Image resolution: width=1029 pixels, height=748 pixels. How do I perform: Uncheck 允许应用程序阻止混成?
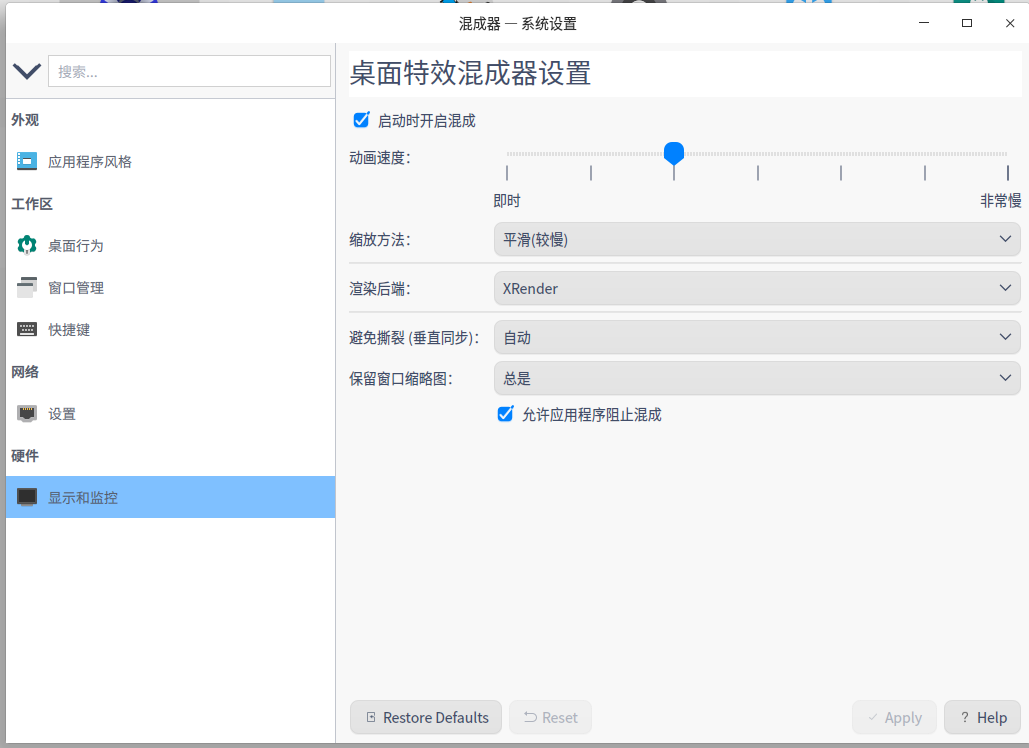[x=505, y=413]
